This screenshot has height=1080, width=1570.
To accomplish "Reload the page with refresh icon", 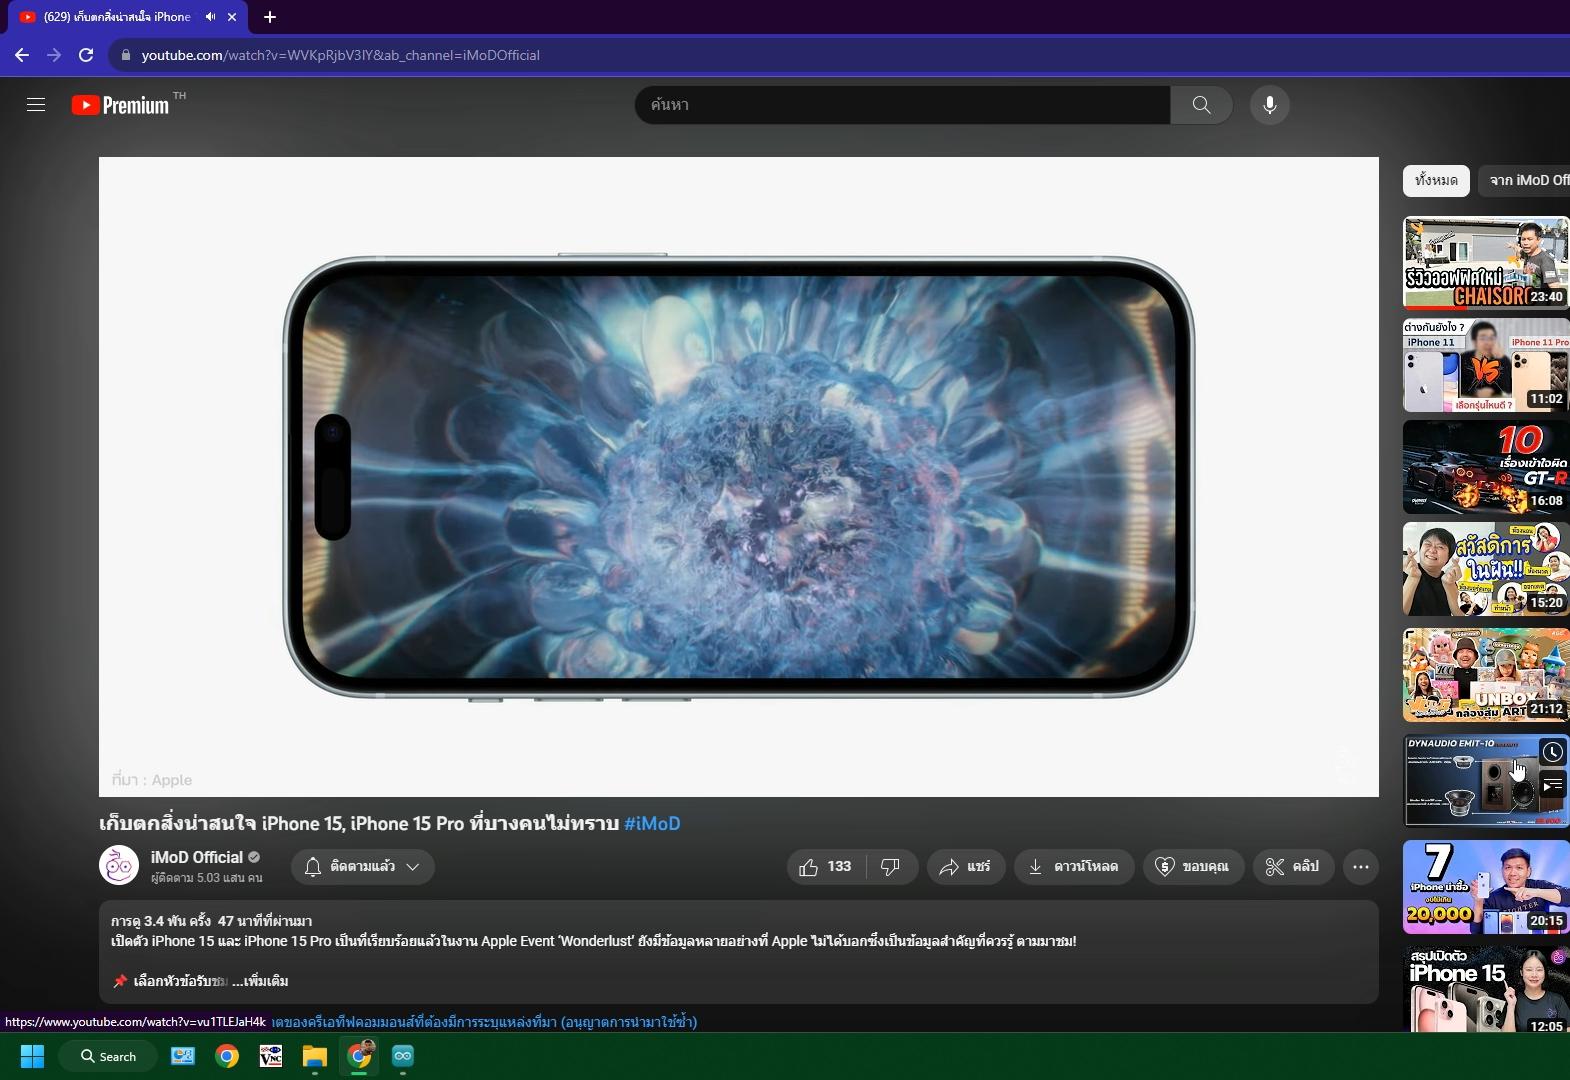I will (x=86, y=55).
